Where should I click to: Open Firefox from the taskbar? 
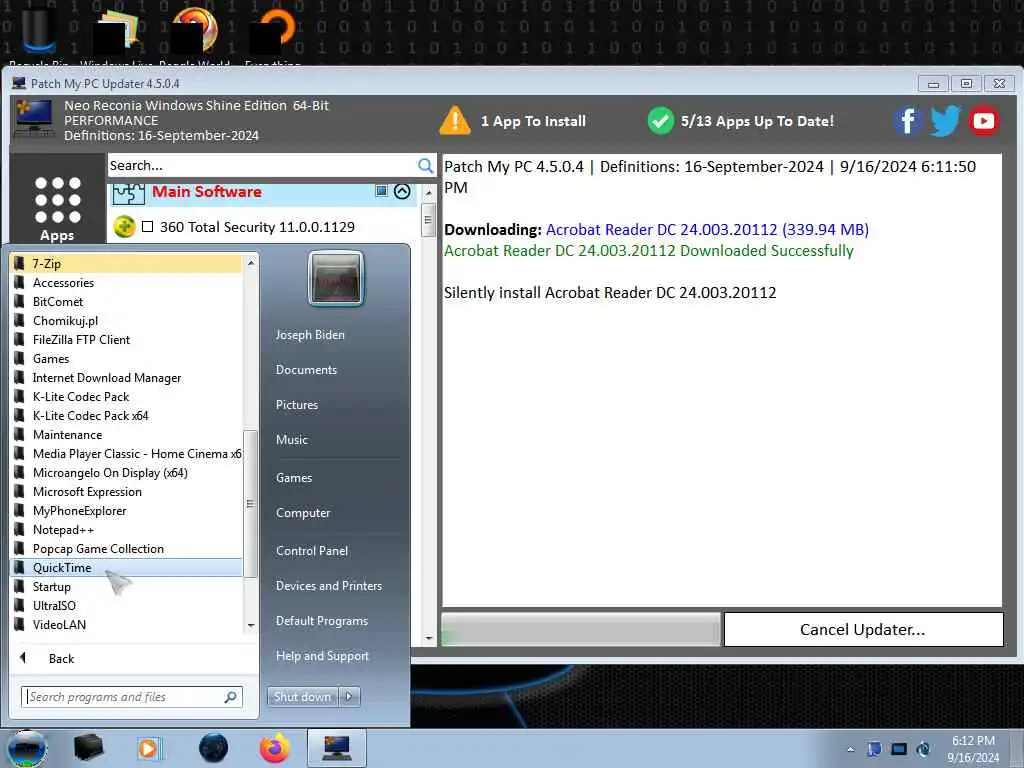coord(274,748)
